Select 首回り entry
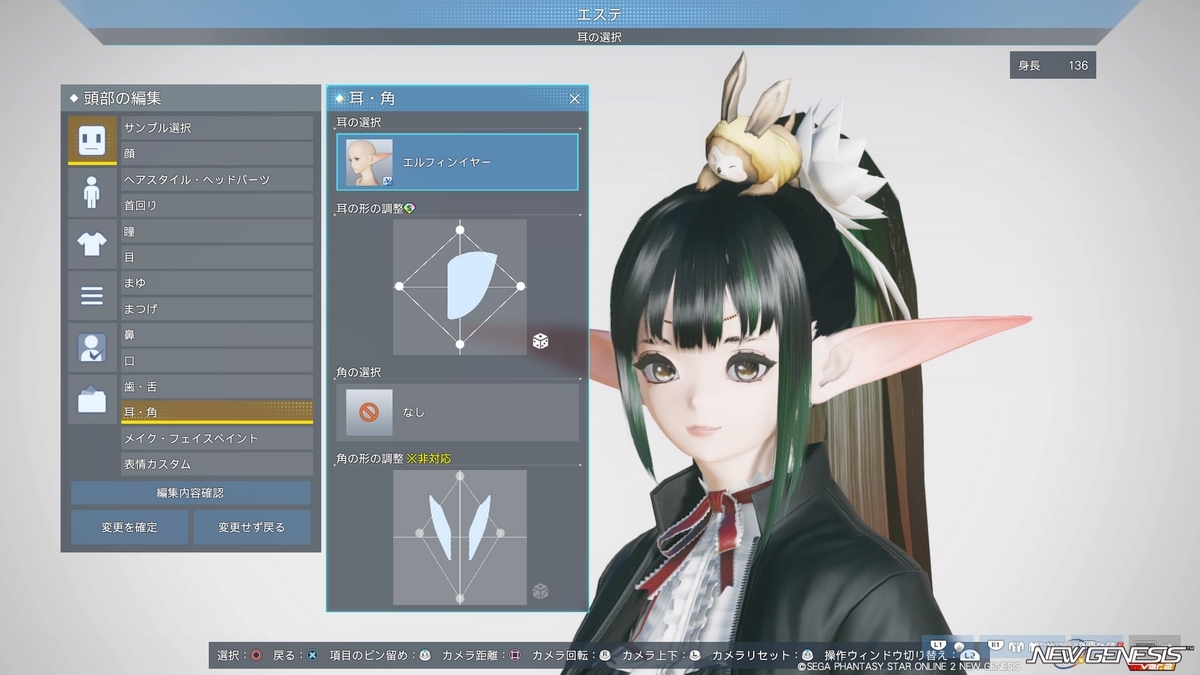Image resolution: width=1200 pixels, height=675 pixels. [217, 206]
